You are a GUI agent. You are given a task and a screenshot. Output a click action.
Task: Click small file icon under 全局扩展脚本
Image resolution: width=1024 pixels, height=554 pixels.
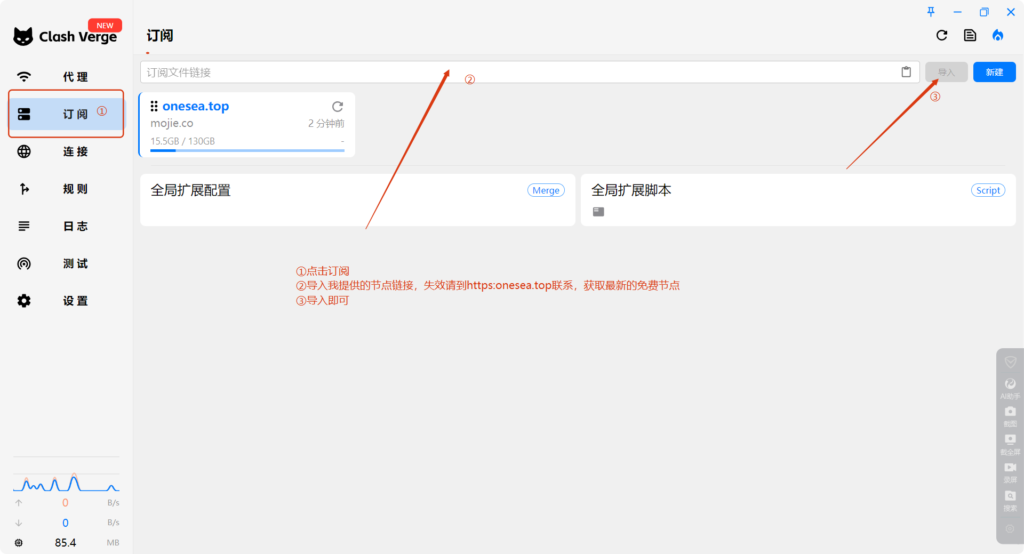pyautogui.click(x=598, y=212)
